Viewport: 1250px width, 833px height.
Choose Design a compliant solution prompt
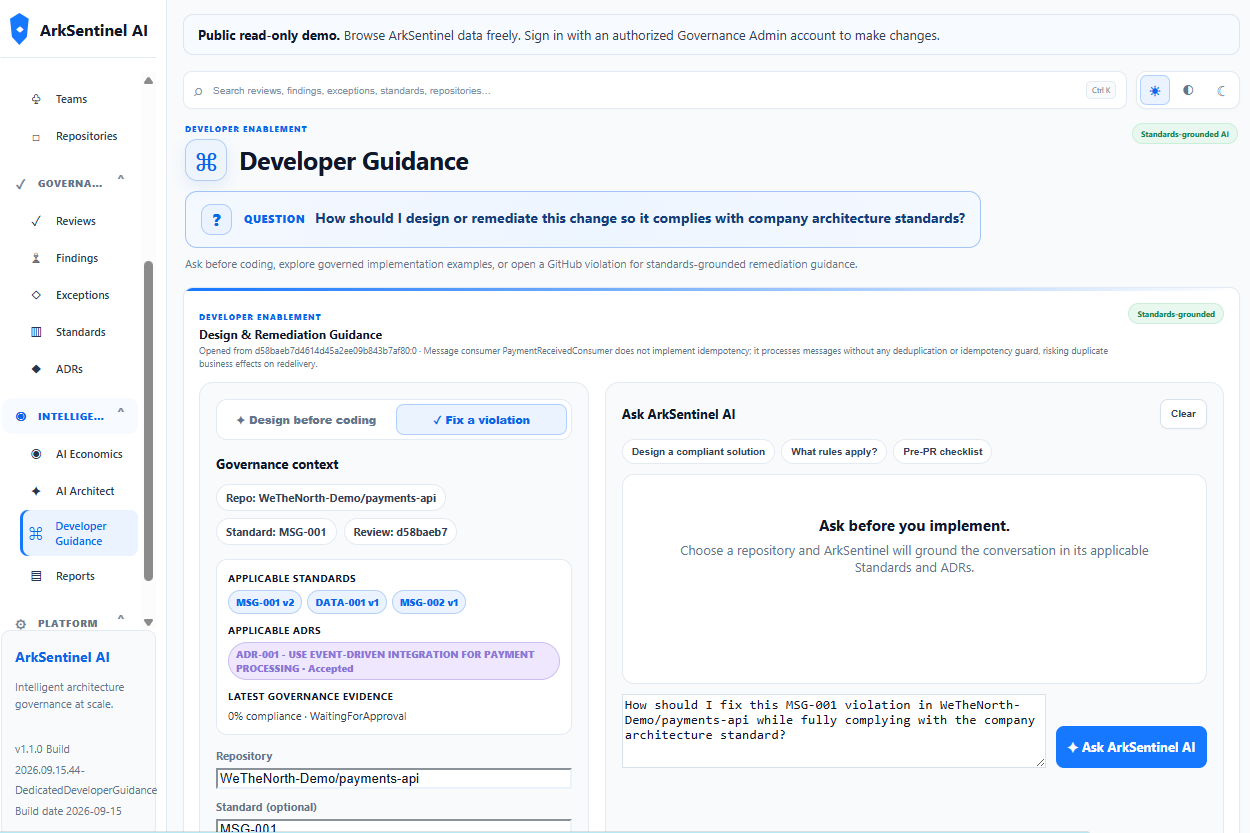click(x=698, y=452)
